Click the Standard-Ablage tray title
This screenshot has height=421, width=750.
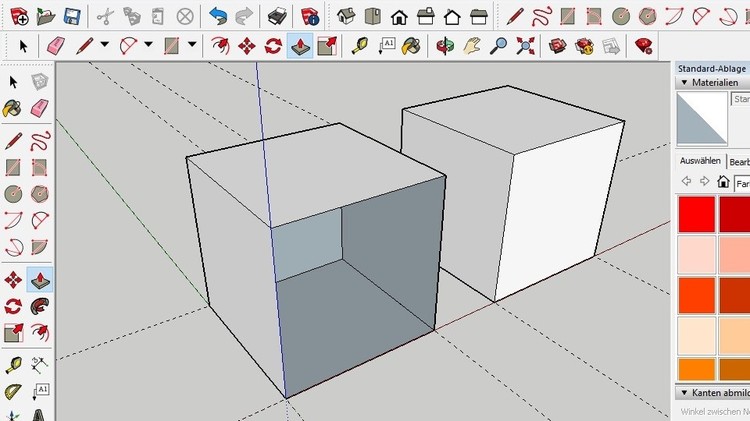[x=712, y=68]
